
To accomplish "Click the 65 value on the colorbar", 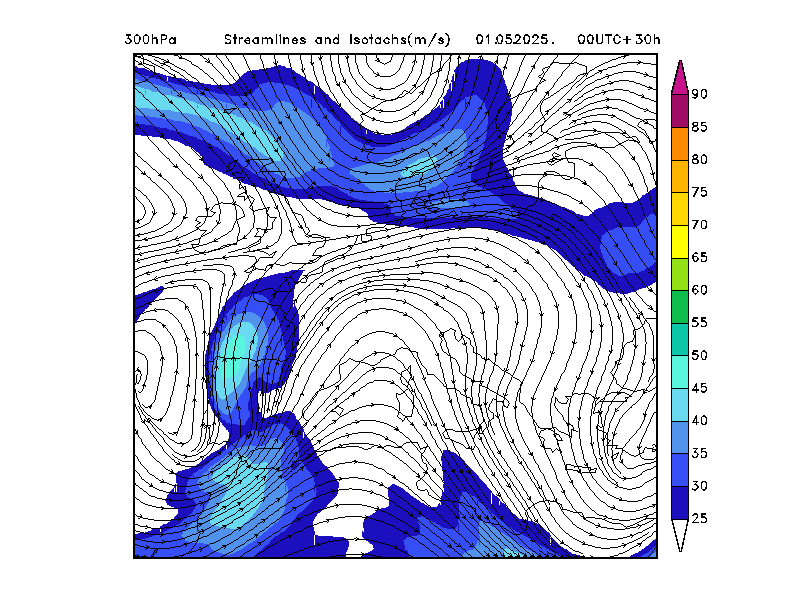I will [700, 258].
